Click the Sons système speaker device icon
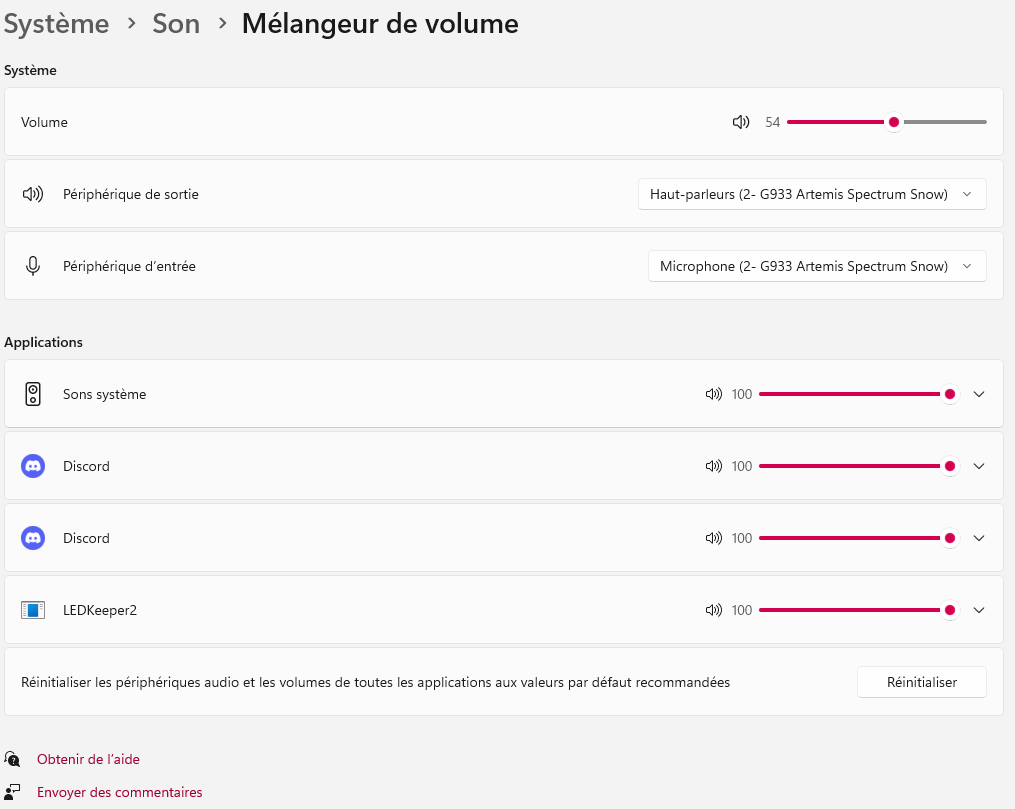This screenshot has width=1015, height=809. [x=33, y=394]
